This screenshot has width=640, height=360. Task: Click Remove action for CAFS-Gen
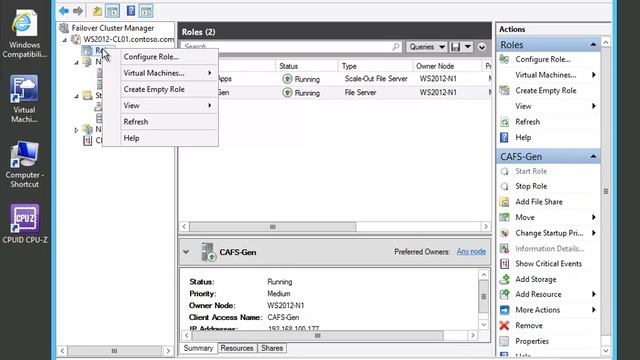pyautogui.click(x=529, y=326)
